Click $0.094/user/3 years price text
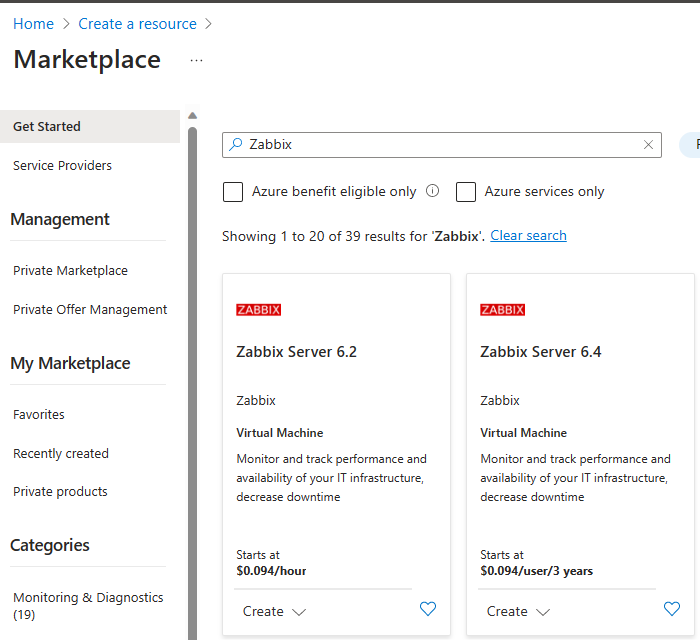Viewport: 700px width, 640px height. tap(537, 571)
